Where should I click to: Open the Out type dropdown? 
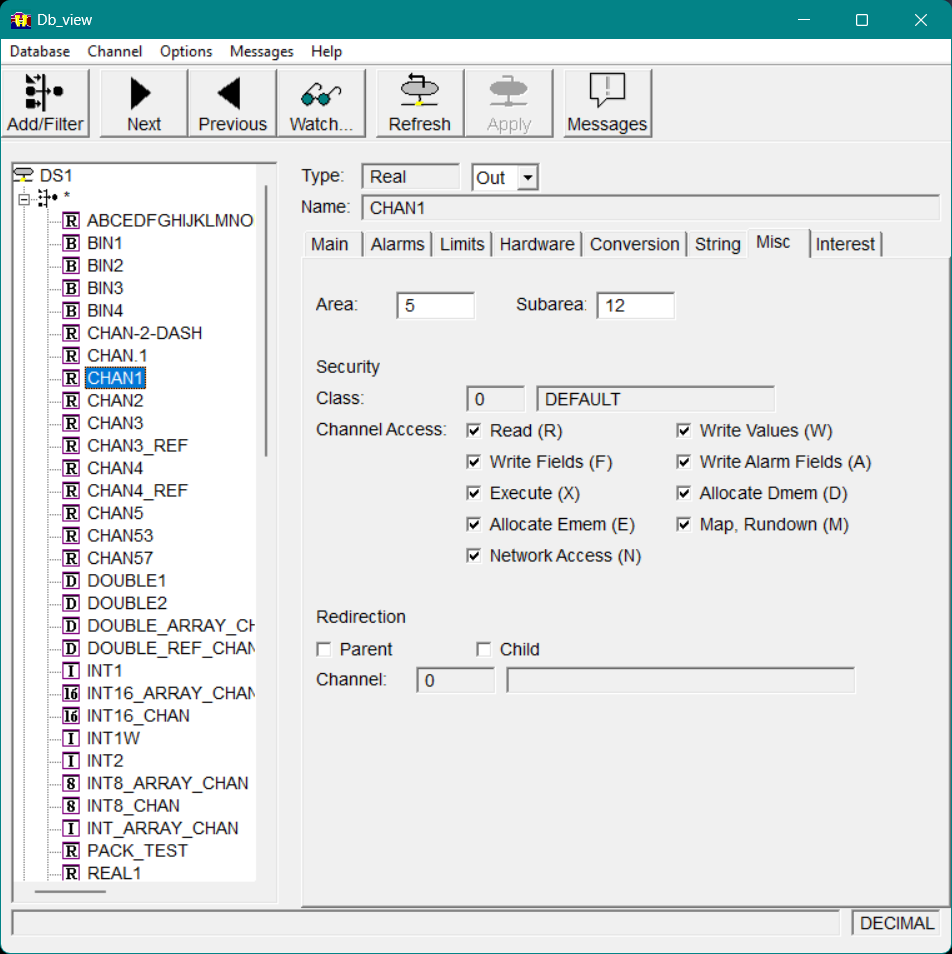[x=529, y=178]
